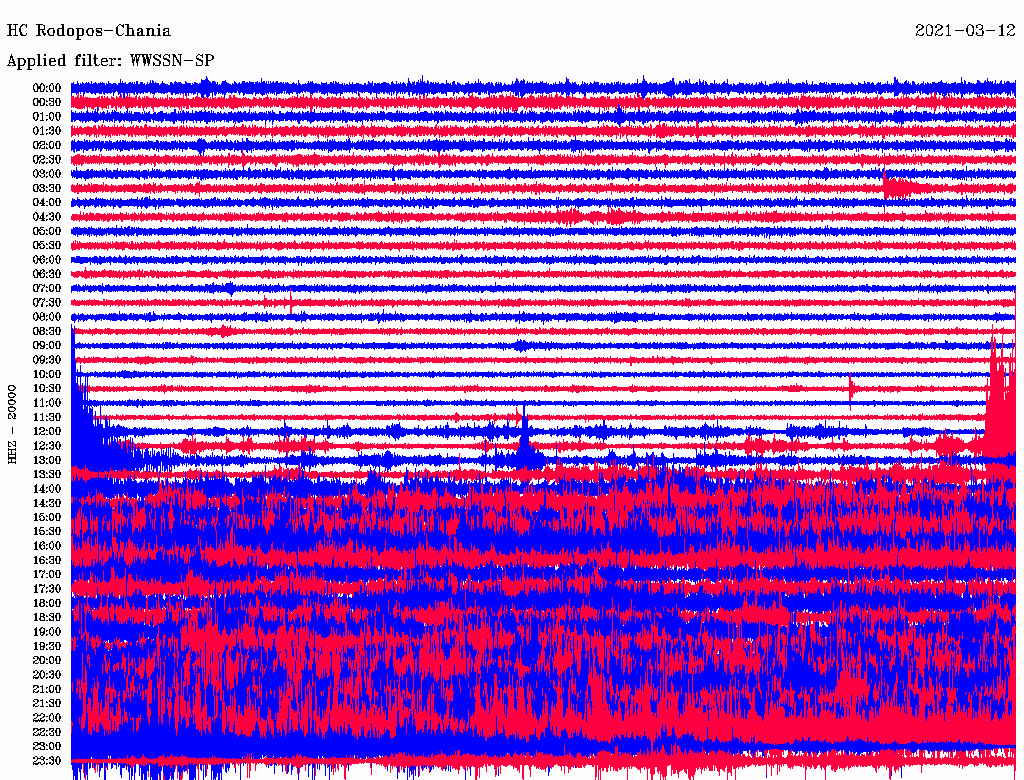Click the '23:00' time label
This screenshot has height=780, width=1024.
(47, 746)
